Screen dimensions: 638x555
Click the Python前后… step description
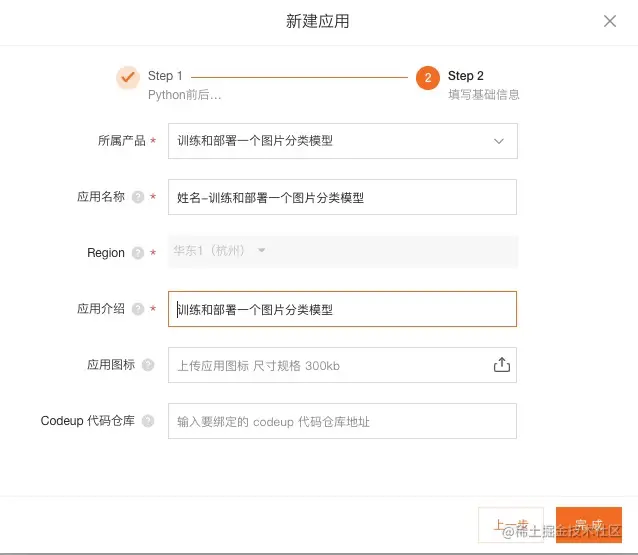pyautogui.click(x=184, y=95)
